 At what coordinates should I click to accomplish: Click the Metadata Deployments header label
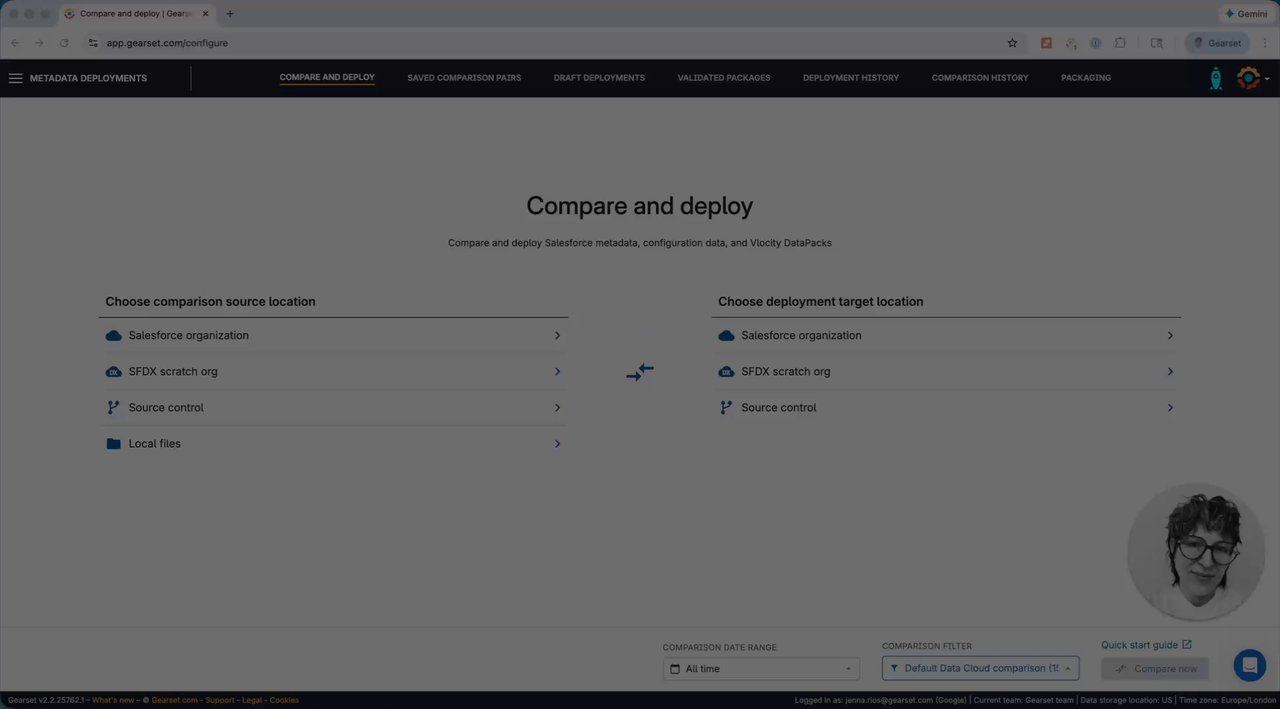click(x=88, y=78)
